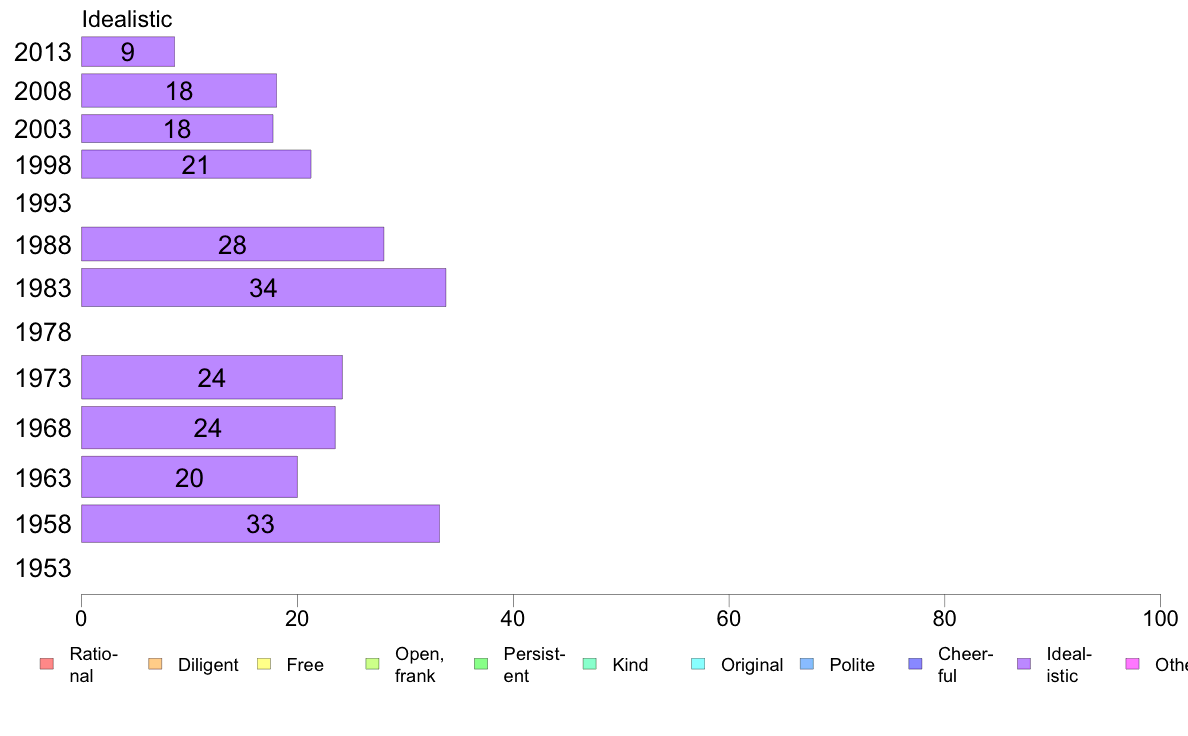Click the Idealistic chart title

point(127,19)
